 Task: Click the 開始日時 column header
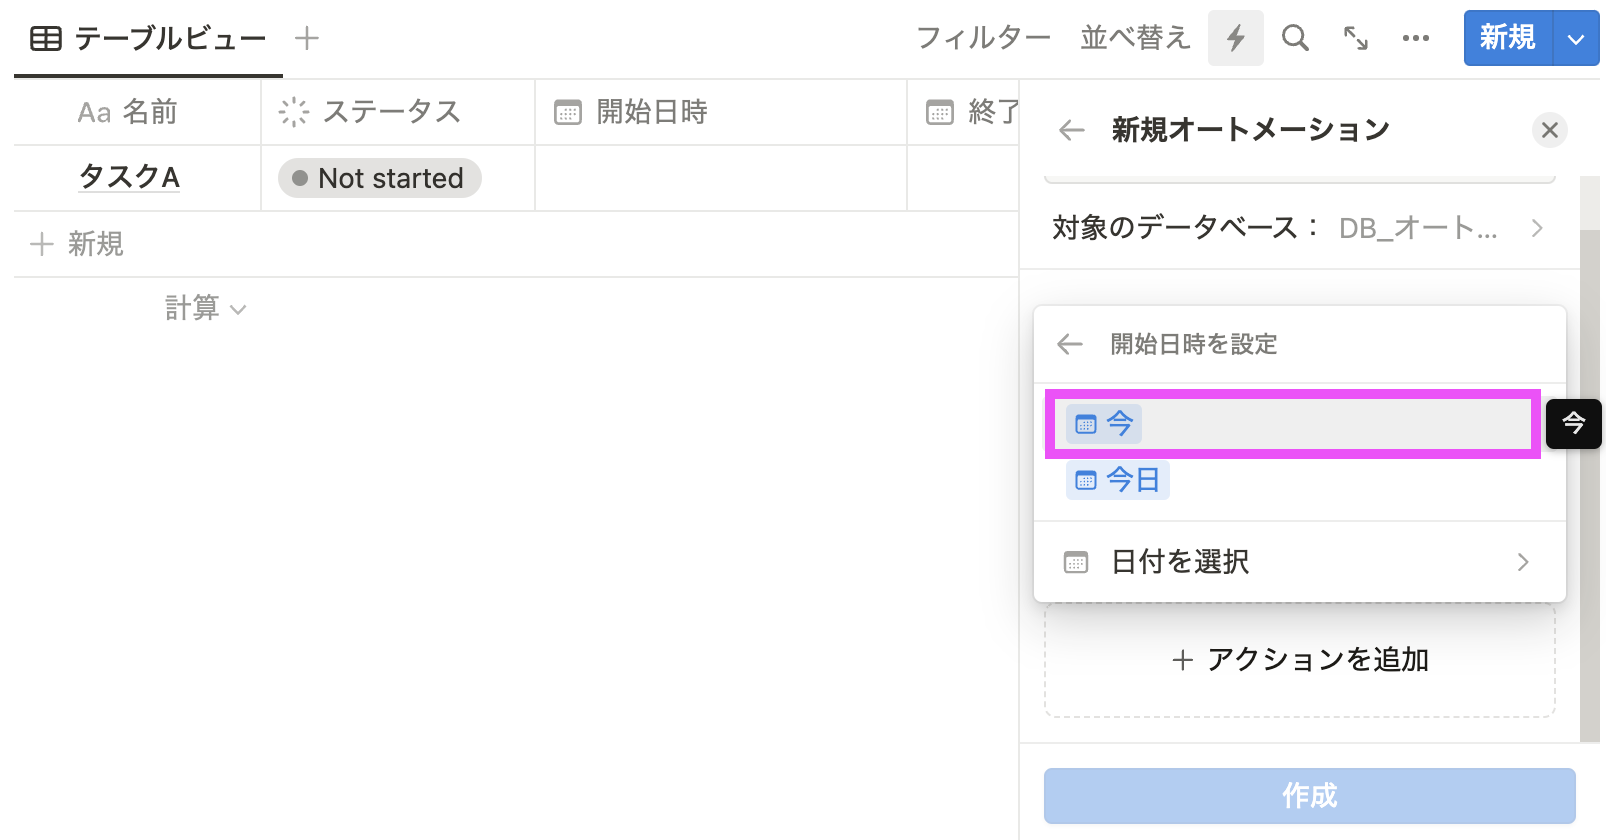pyautogui.click(x=721, y=112)
